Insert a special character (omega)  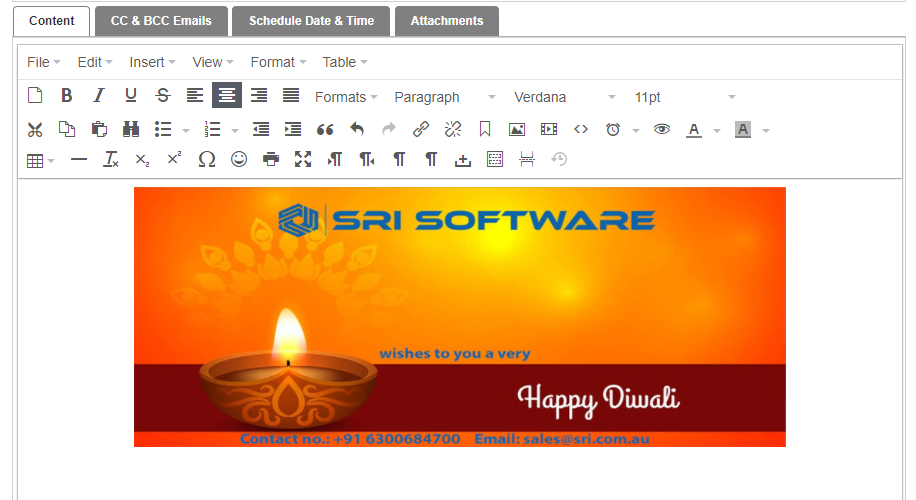pos(207,159)
